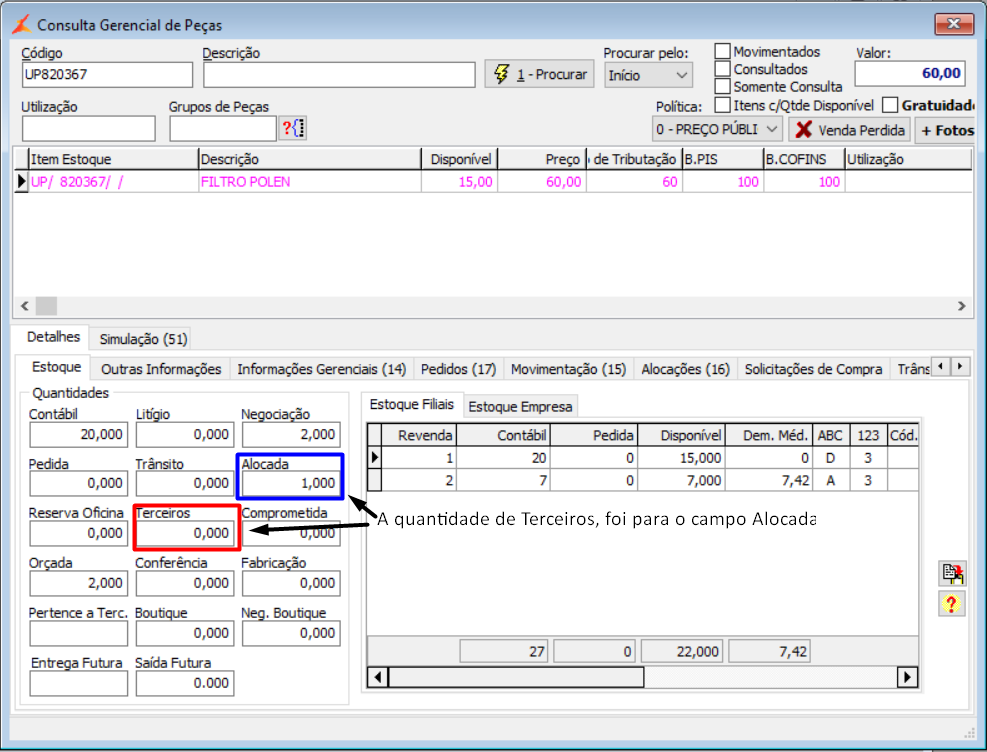The image size is (987, 752).
Task: Check Itens c/Qtde Disponível
Action: tap(723, 104)
